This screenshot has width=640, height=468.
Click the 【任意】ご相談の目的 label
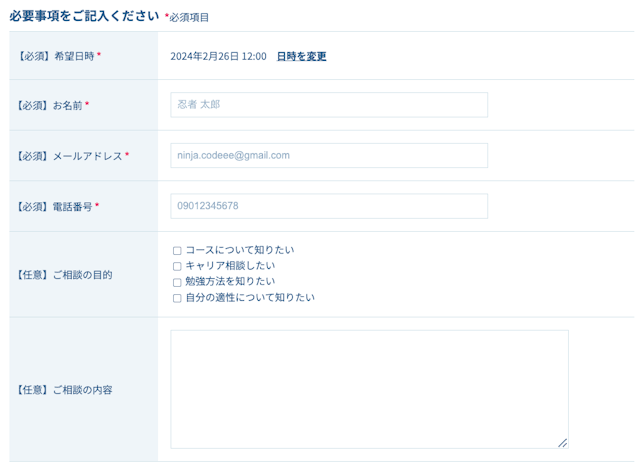tap(64, 275)
